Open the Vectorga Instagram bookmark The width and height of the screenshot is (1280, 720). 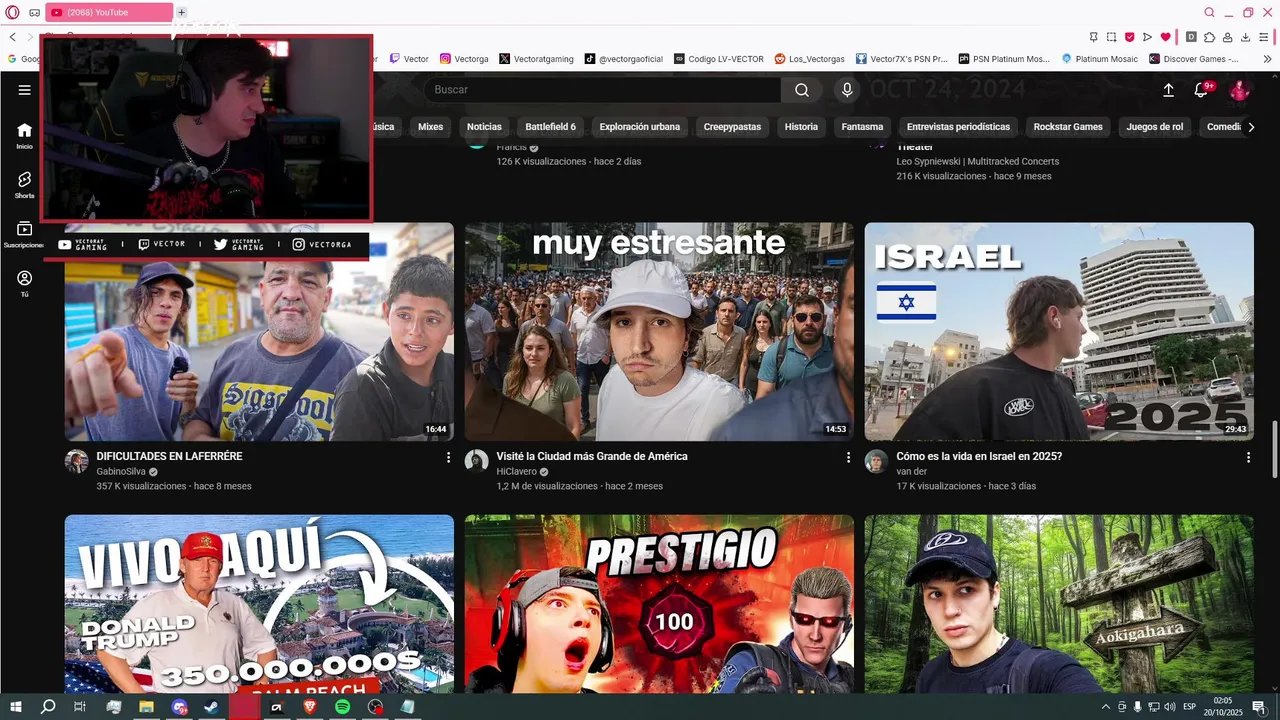tap(464, 59)
